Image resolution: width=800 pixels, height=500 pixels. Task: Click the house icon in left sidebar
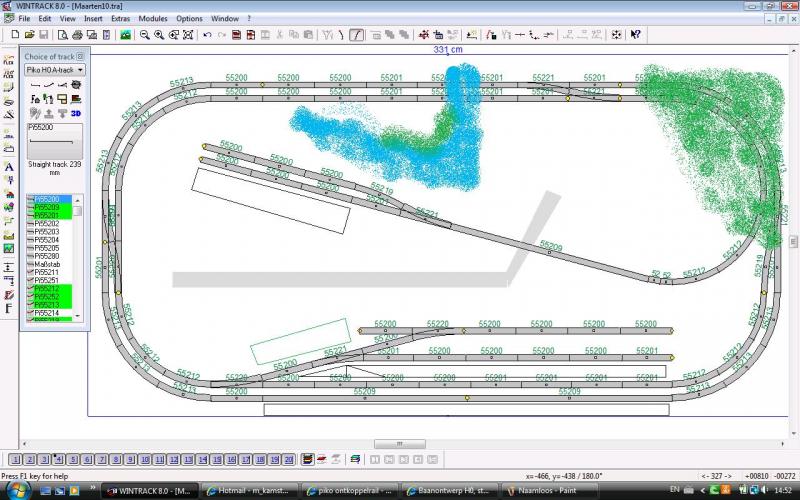click(x=9, y=194)
